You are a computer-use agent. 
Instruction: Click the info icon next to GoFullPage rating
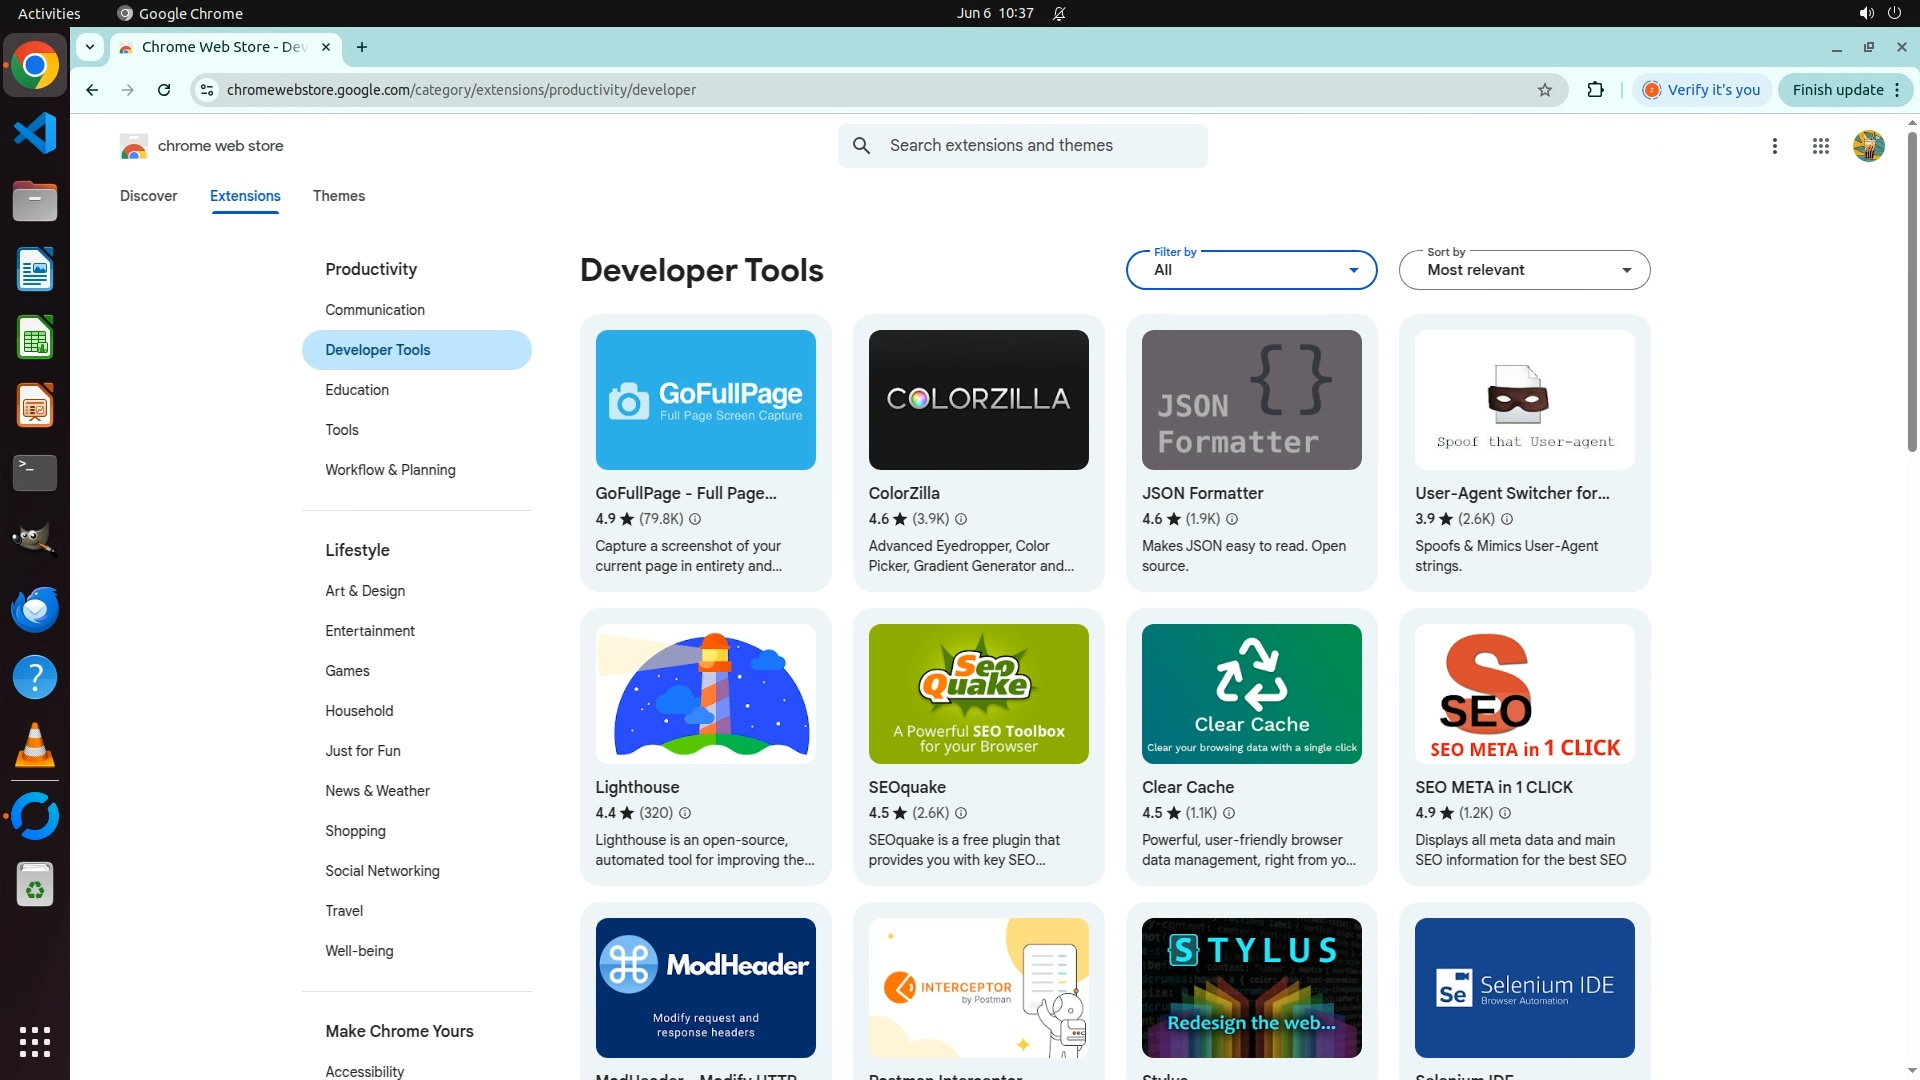tap(695, 519)
